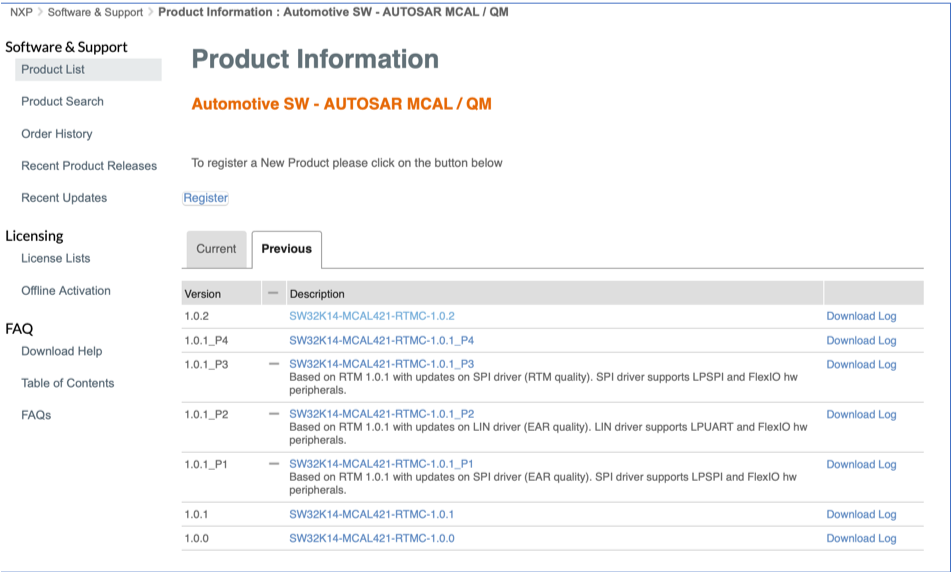Go to Product List in sidebar
Image resolution: width=952 pixels, height=572 pixels.
pos(53,70)
